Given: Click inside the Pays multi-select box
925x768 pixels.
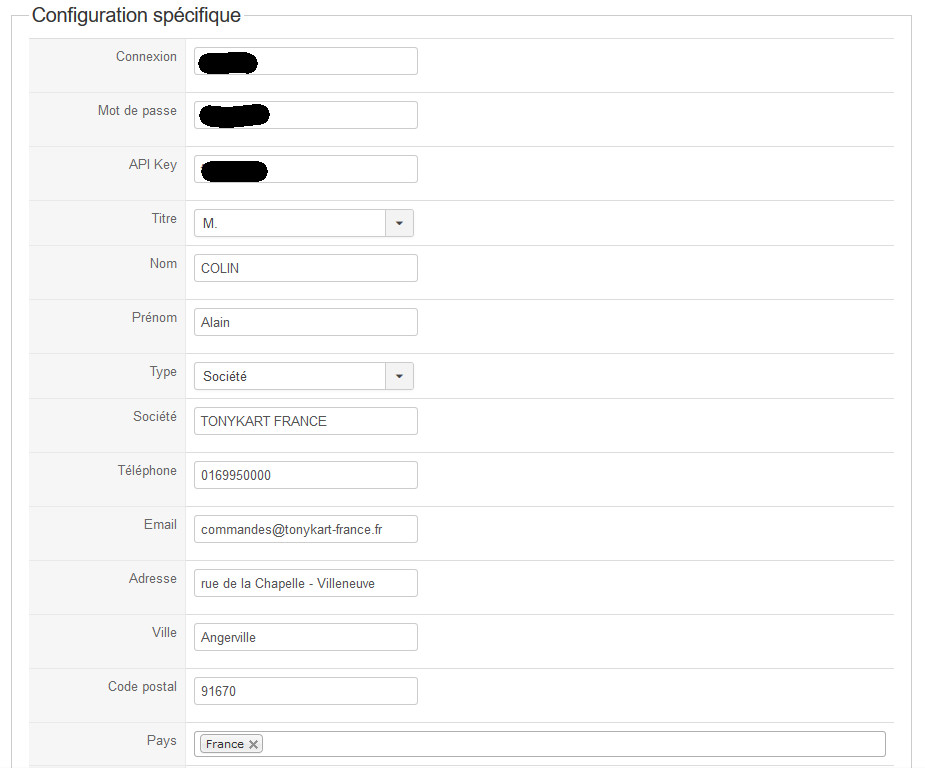Looking at the screenshot, I should pos(570,744).
